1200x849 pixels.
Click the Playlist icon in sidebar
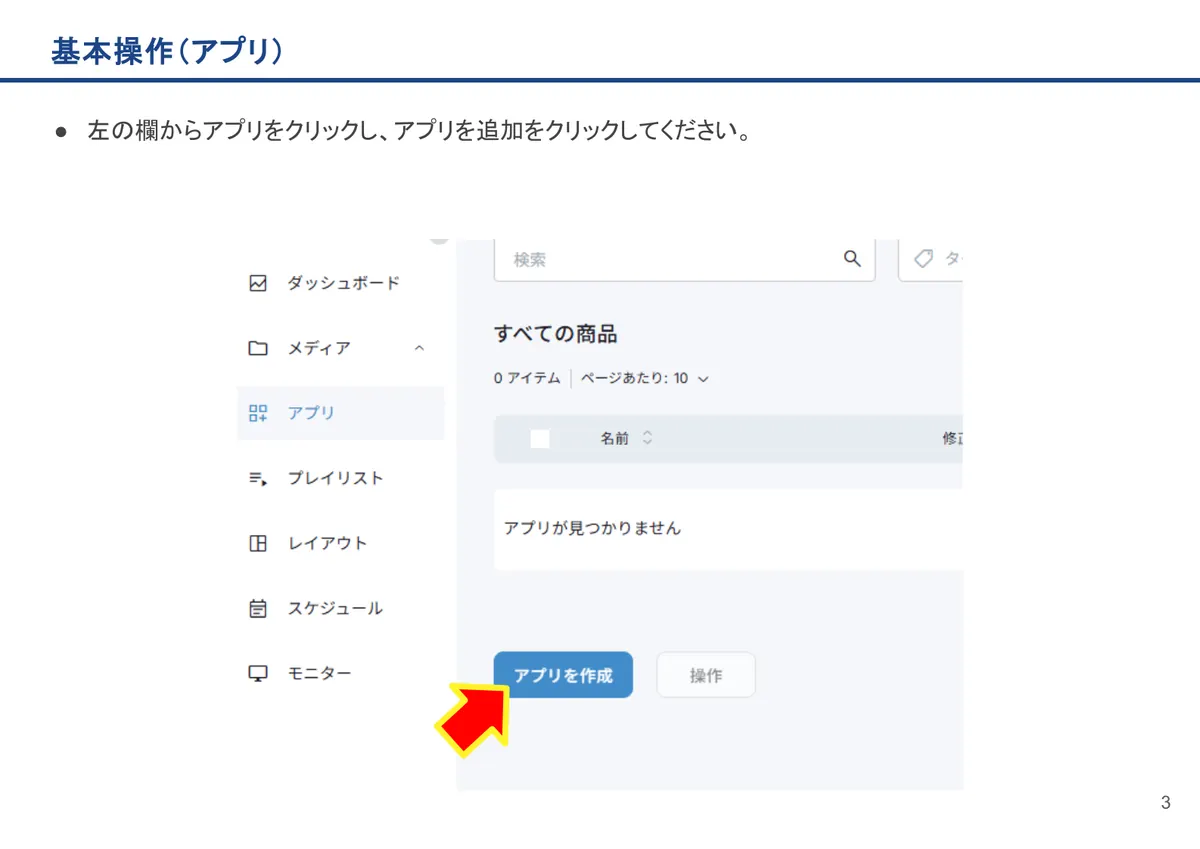click(x=258, y=478)
